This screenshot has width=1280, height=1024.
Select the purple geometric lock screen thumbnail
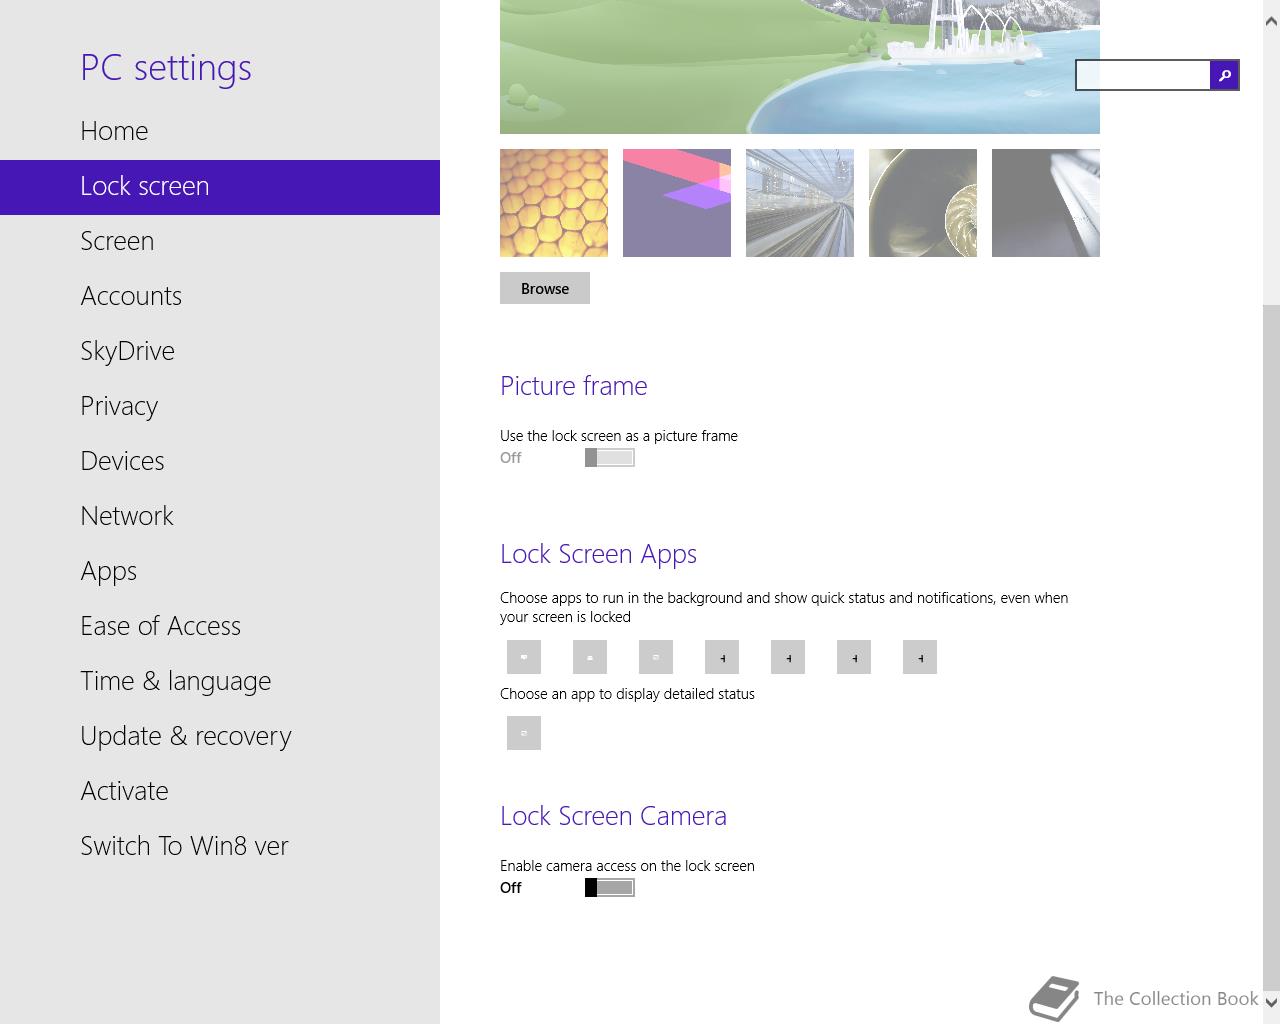677,203
